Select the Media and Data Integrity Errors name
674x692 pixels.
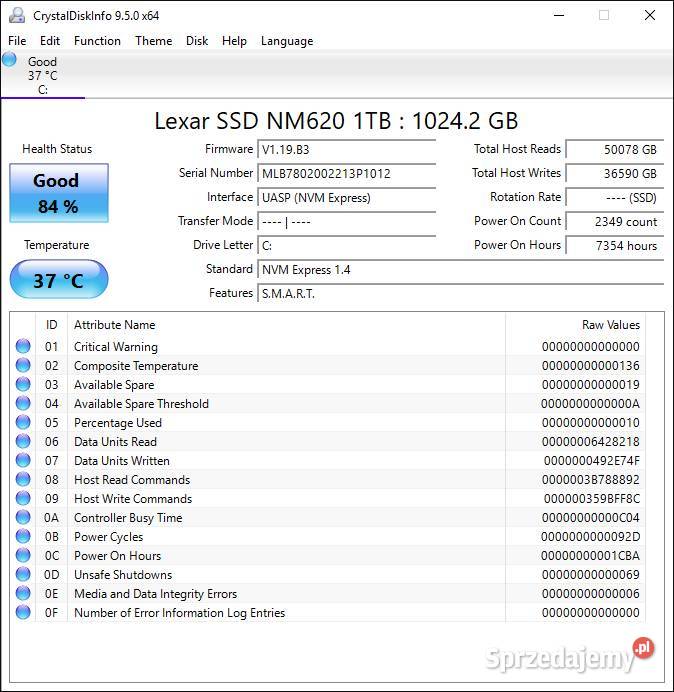[x=155, y=594]
